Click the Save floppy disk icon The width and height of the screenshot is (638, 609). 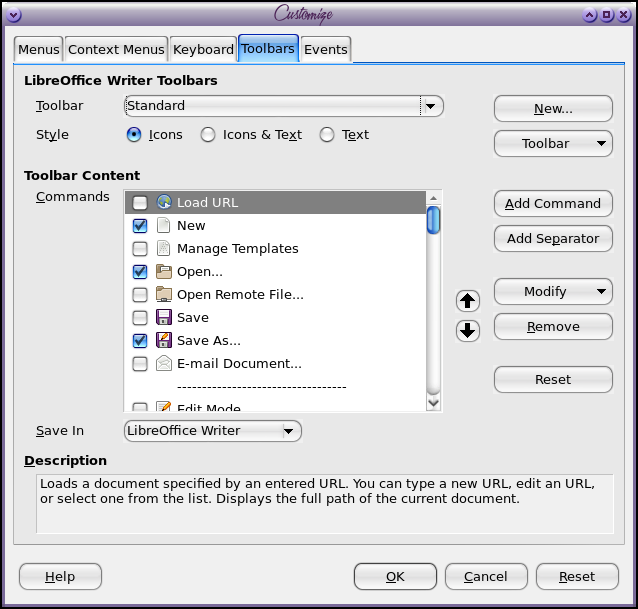(x=164, y=317)
